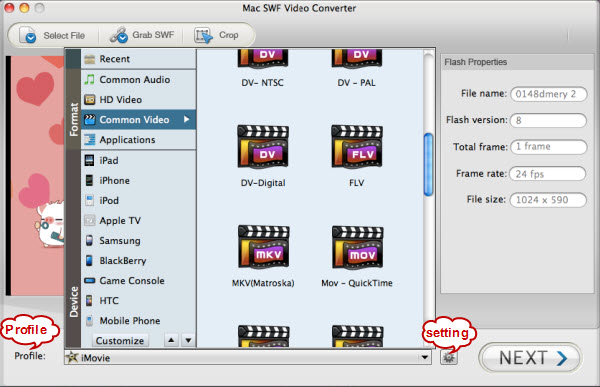The height and width of the screenshot is (387, 600).
Task: Choose the MKV(Matroska) format icon
Action: (x=264, y=247)
